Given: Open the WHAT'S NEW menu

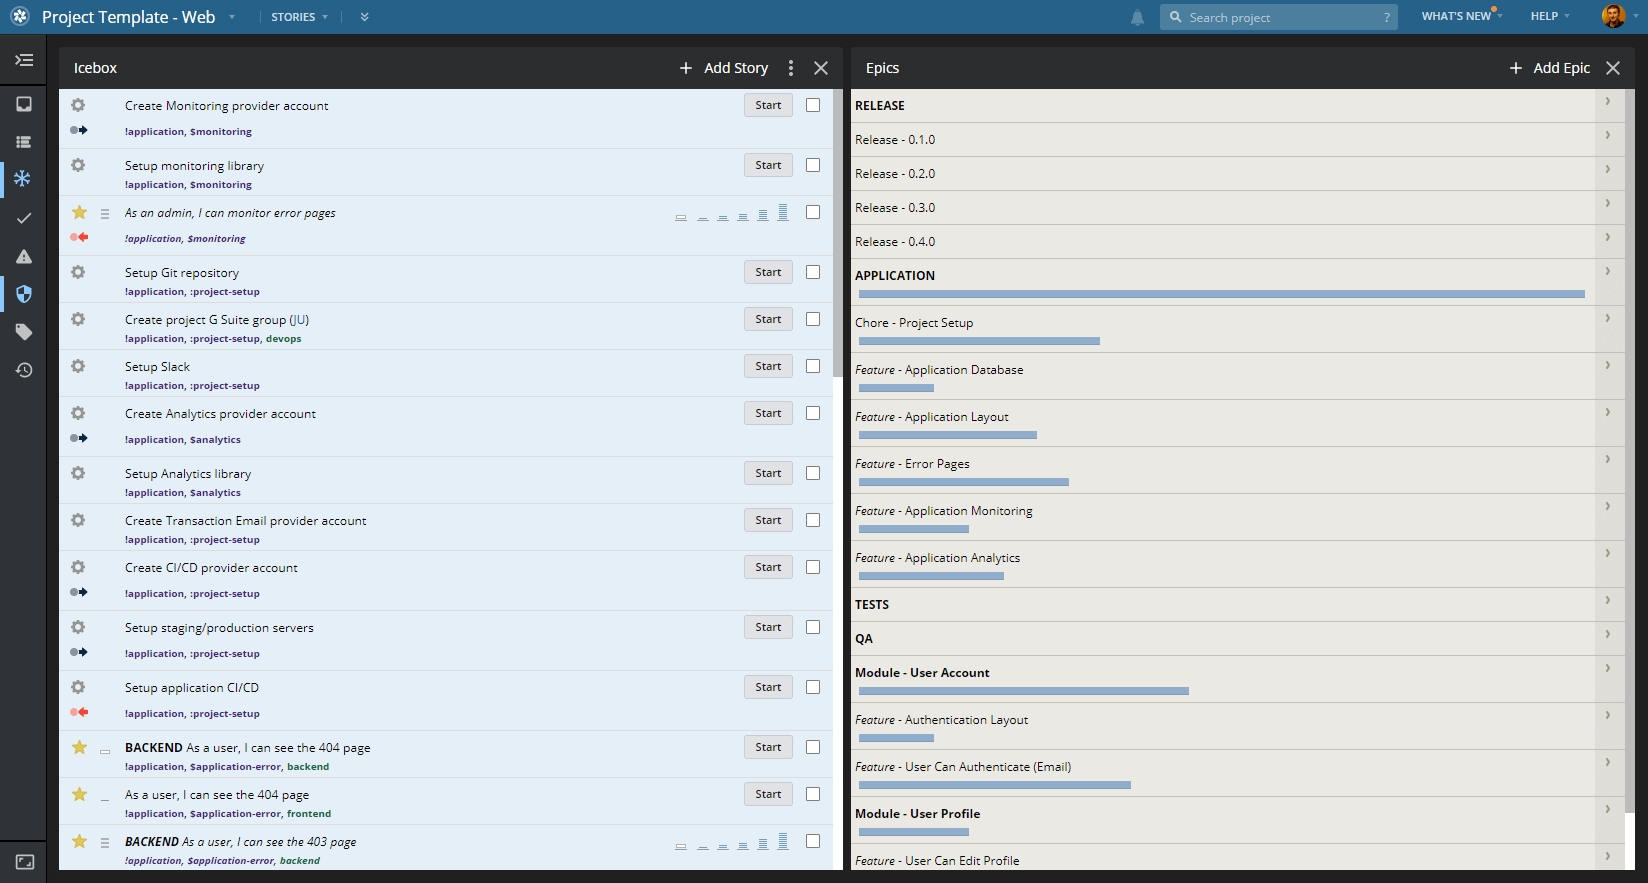Looking at the screenshot, I should pyautogui.click(x=1461, y=16).
